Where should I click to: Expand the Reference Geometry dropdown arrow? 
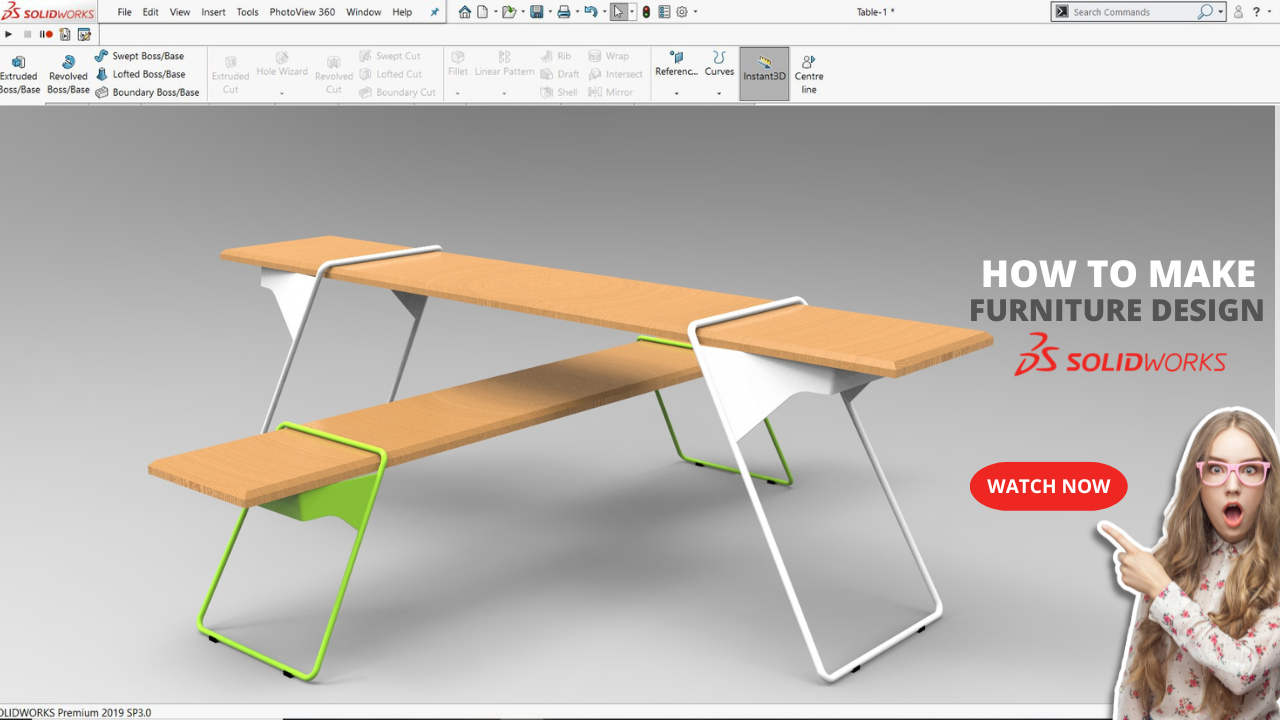tap(676, 93)
